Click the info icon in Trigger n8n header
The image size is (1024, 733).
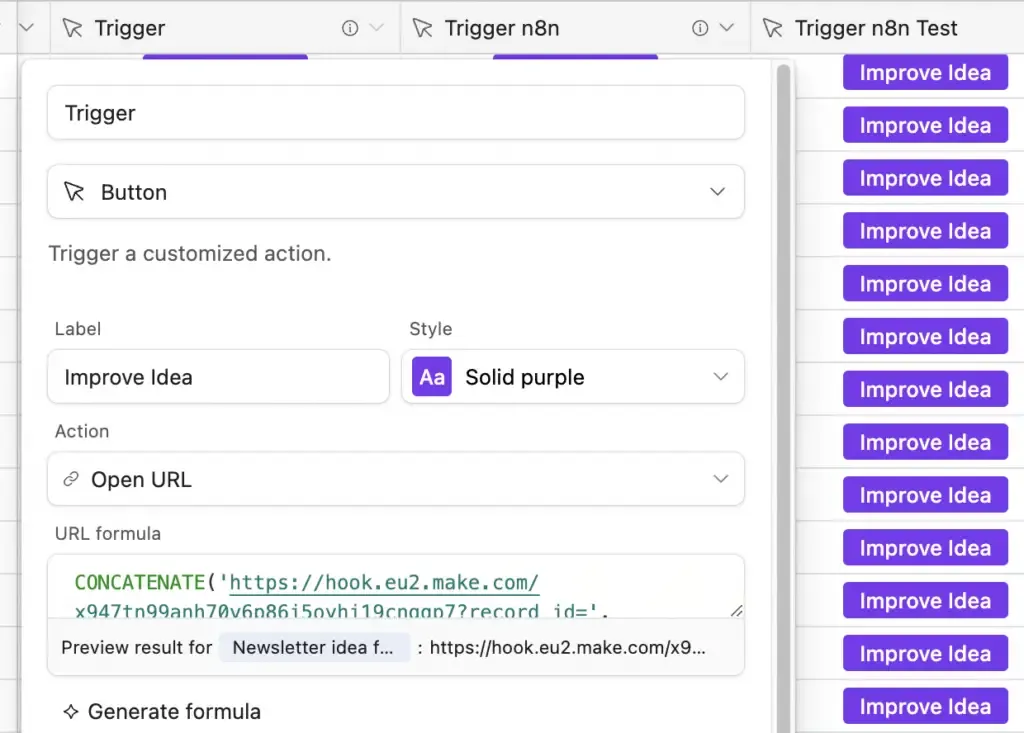(700, 29)
